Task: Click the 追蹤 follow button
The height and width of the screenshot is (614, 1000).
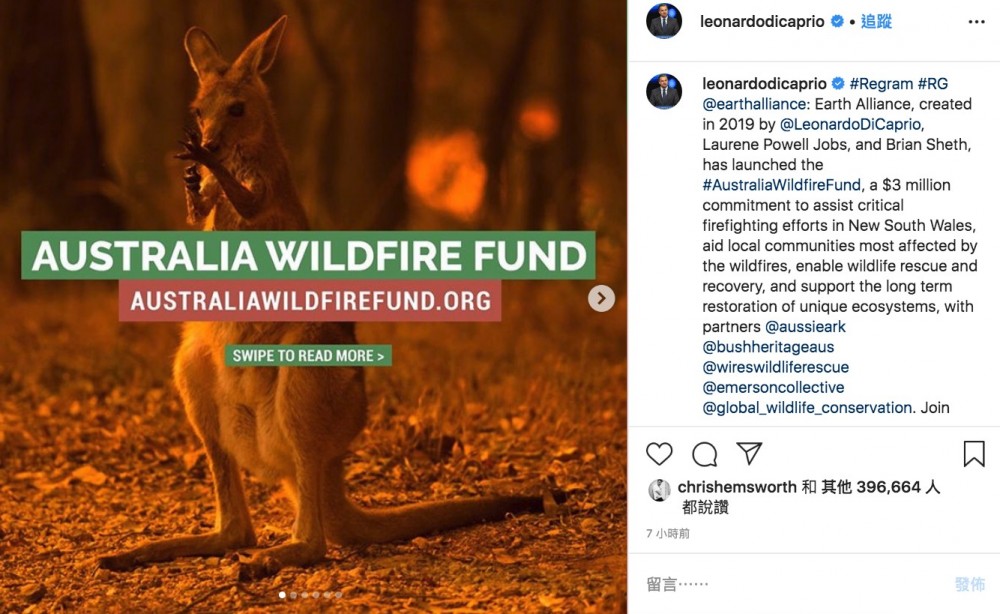Action: pos(876,21)
